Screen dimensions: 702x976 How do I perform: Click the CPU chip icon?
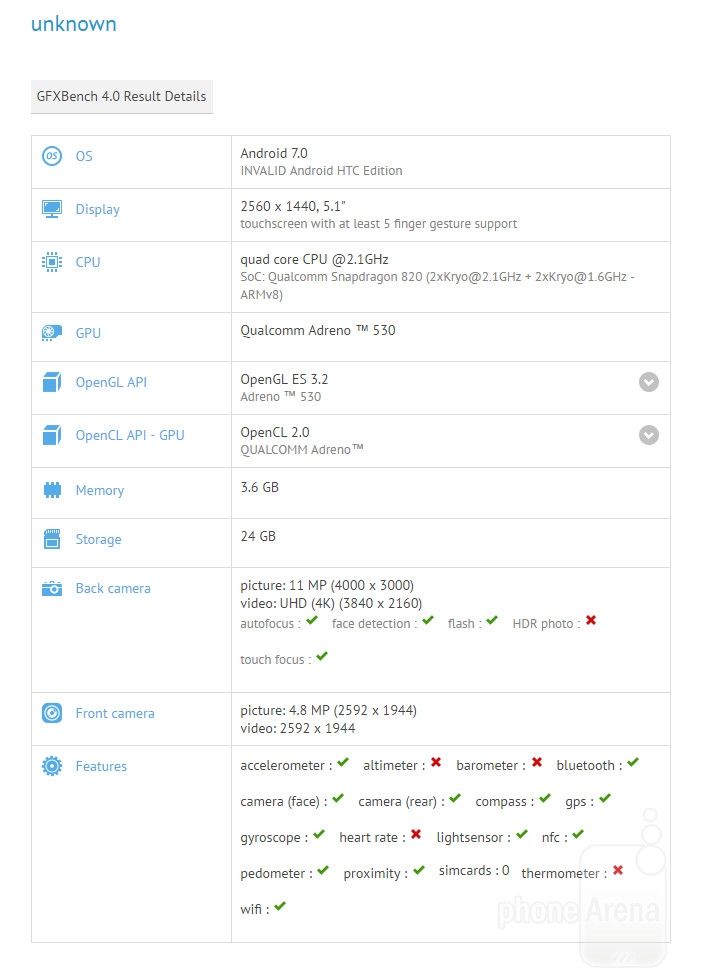click(x=52, y=262)
